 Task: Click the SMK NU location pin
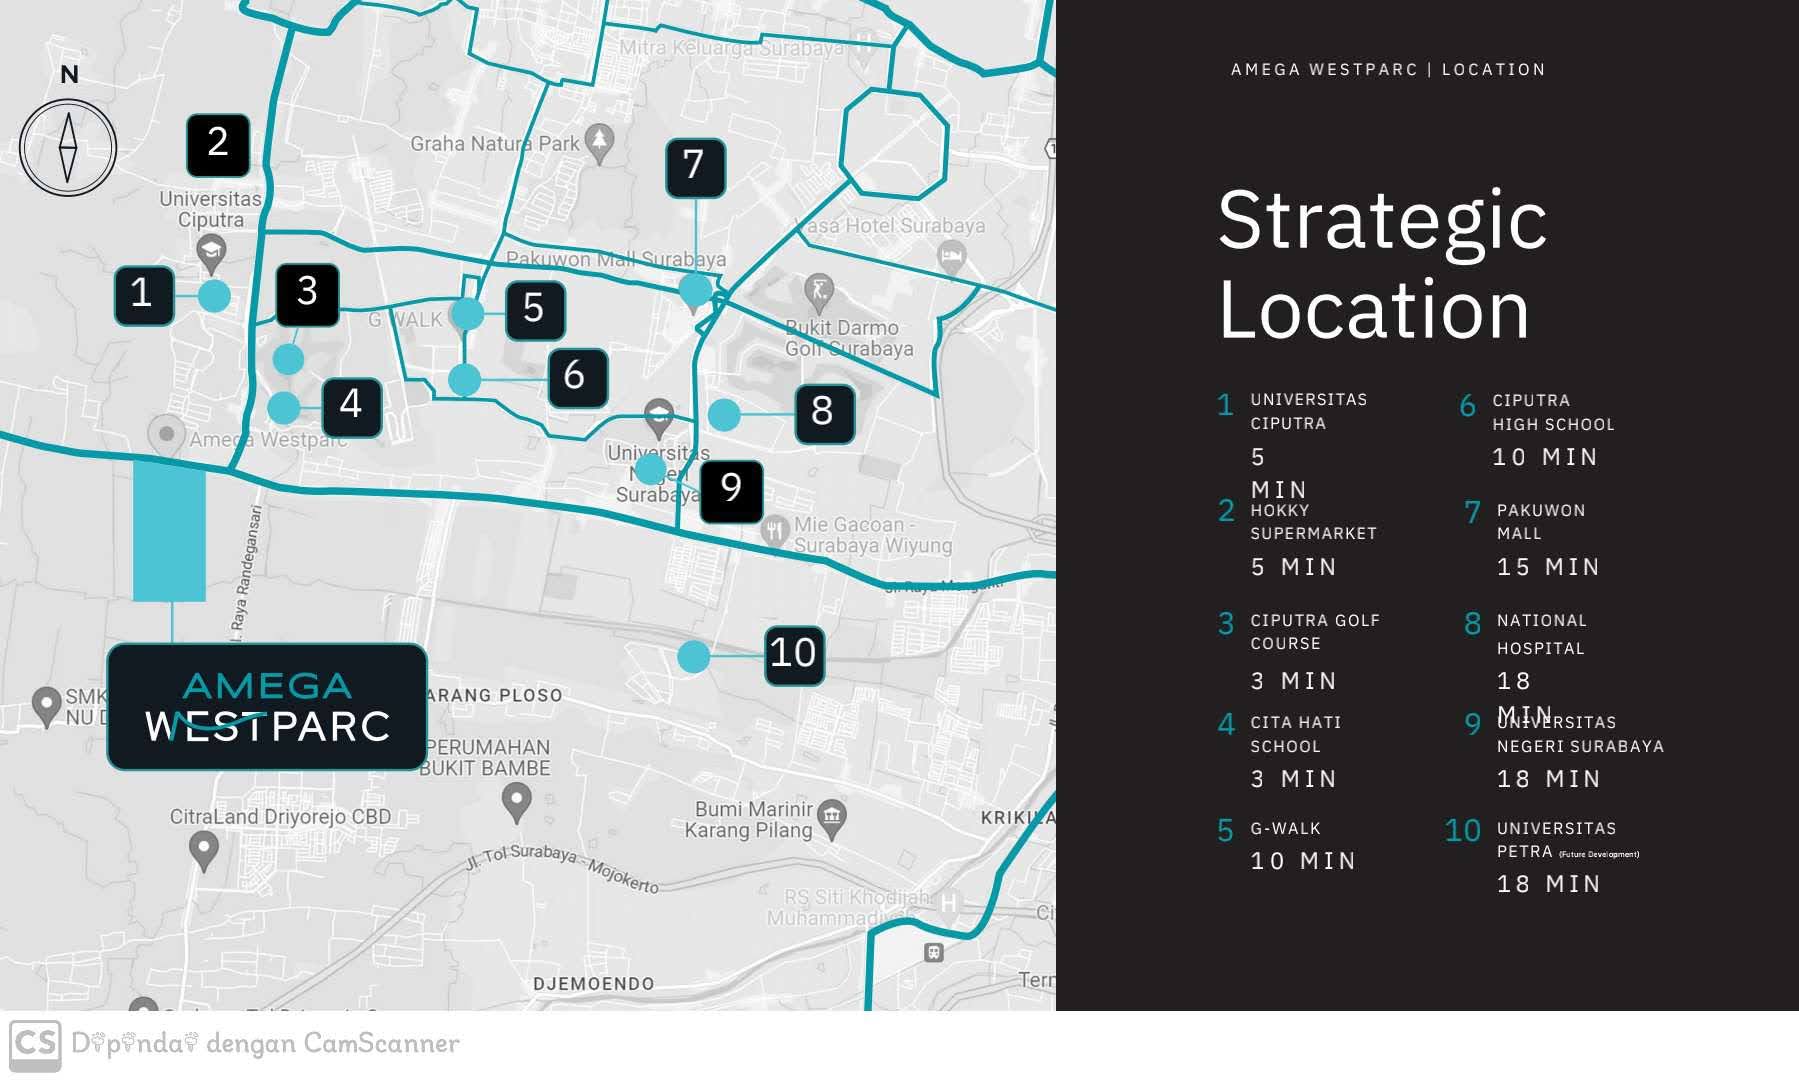(46, 706)
